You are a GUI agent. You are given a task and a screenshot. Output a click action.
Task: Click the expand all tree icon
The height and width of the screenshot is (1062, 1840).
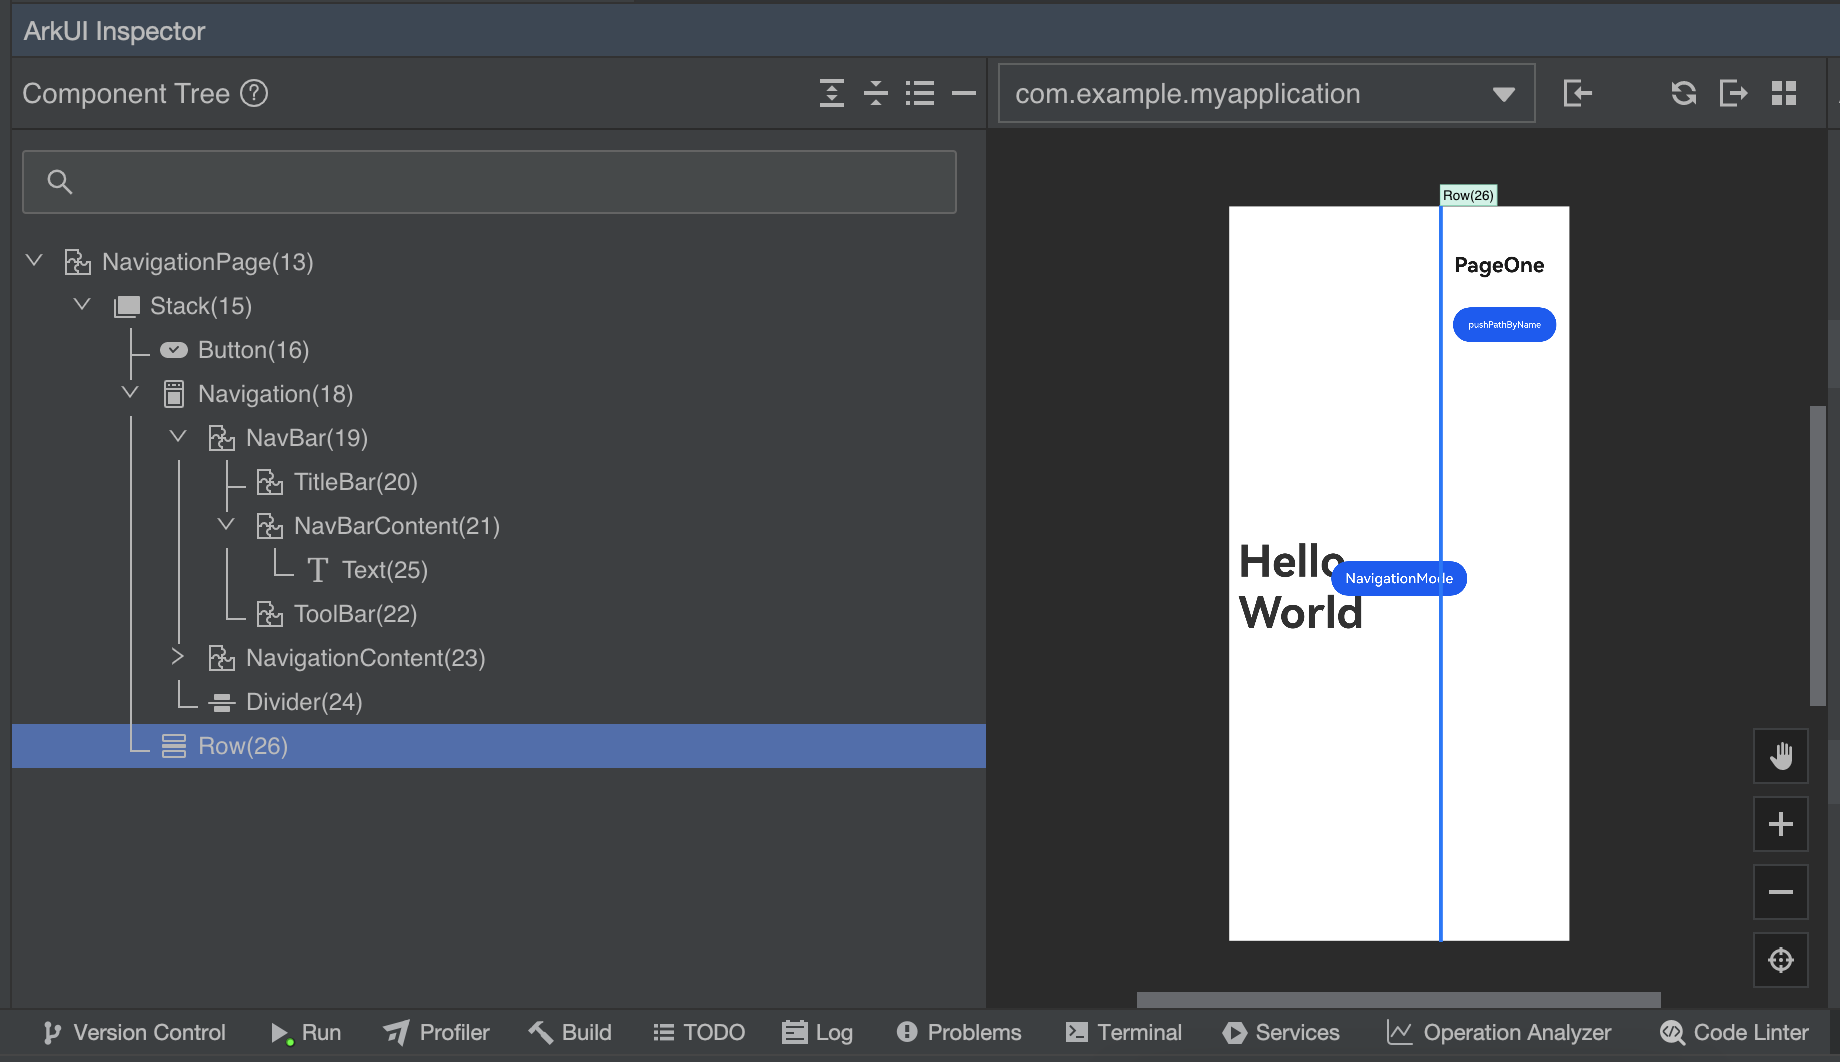832,93
